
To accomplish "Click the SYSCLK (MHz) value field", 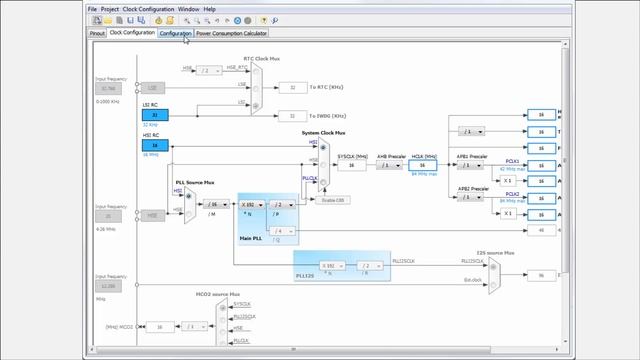I will pyautogui.click(x=352, y=165).
